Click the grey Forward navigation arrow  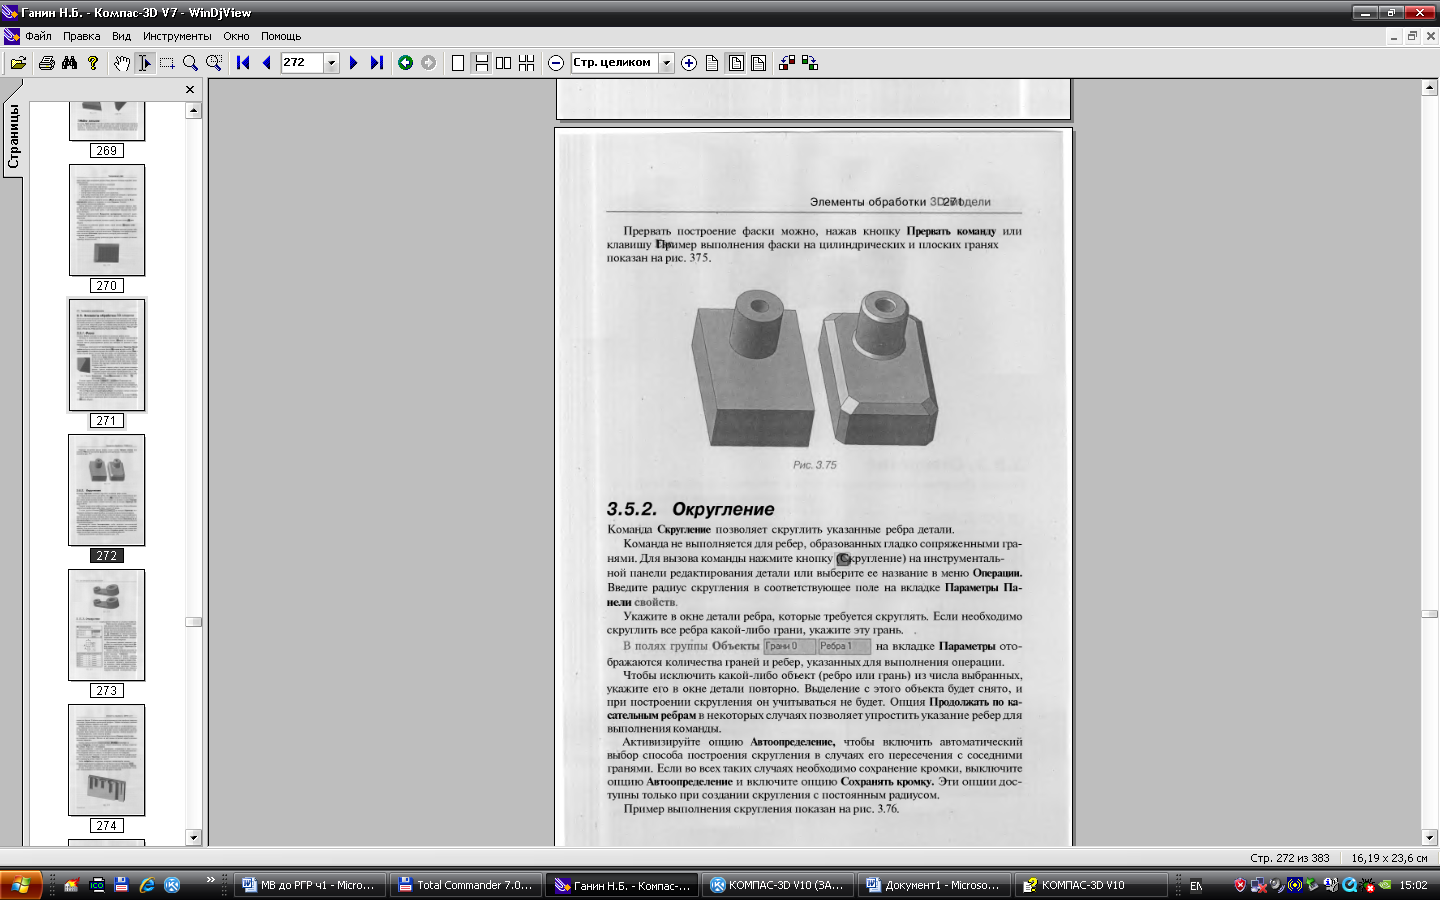click(x=428, y=63)
